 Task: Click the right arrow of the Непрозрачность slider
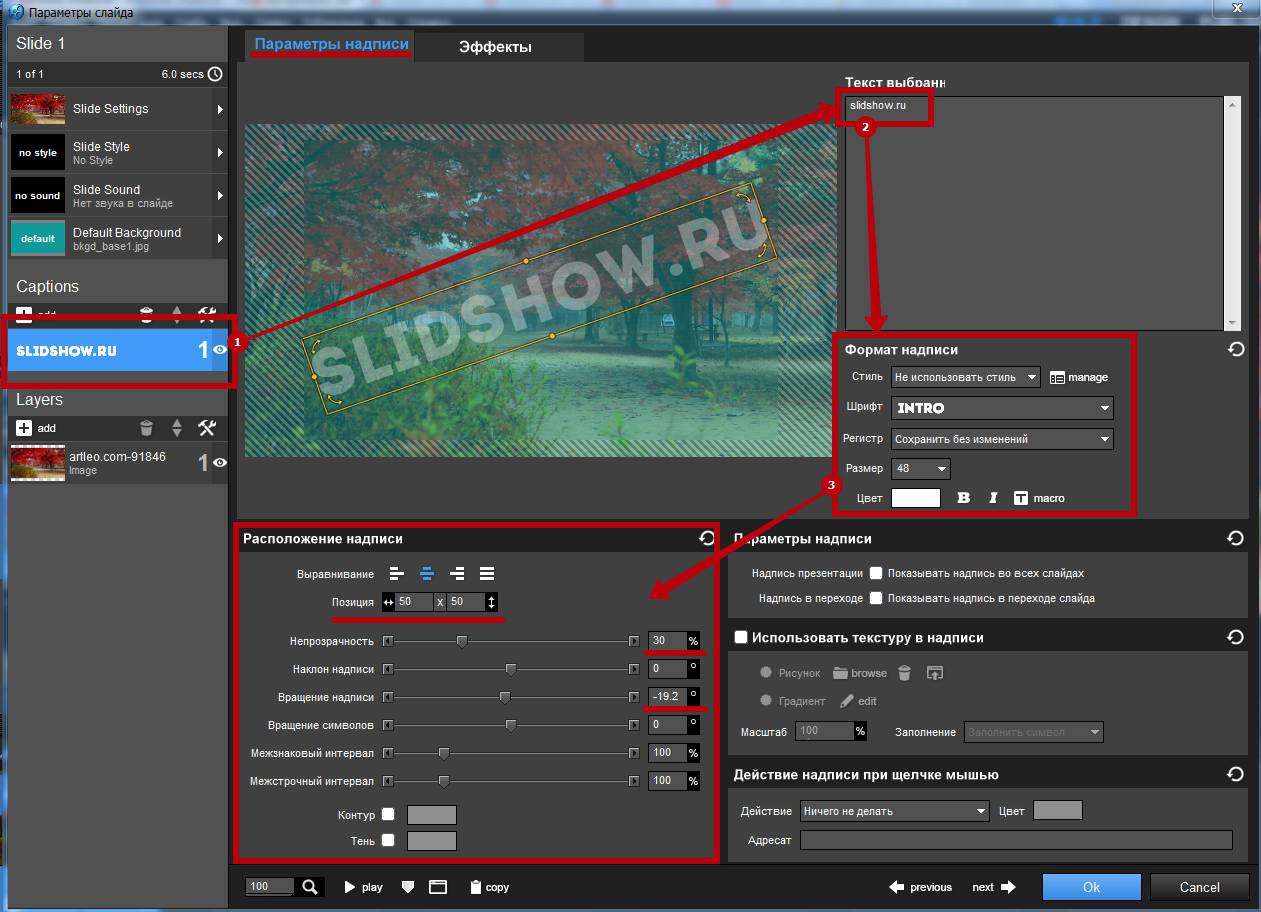pos(633,641)
